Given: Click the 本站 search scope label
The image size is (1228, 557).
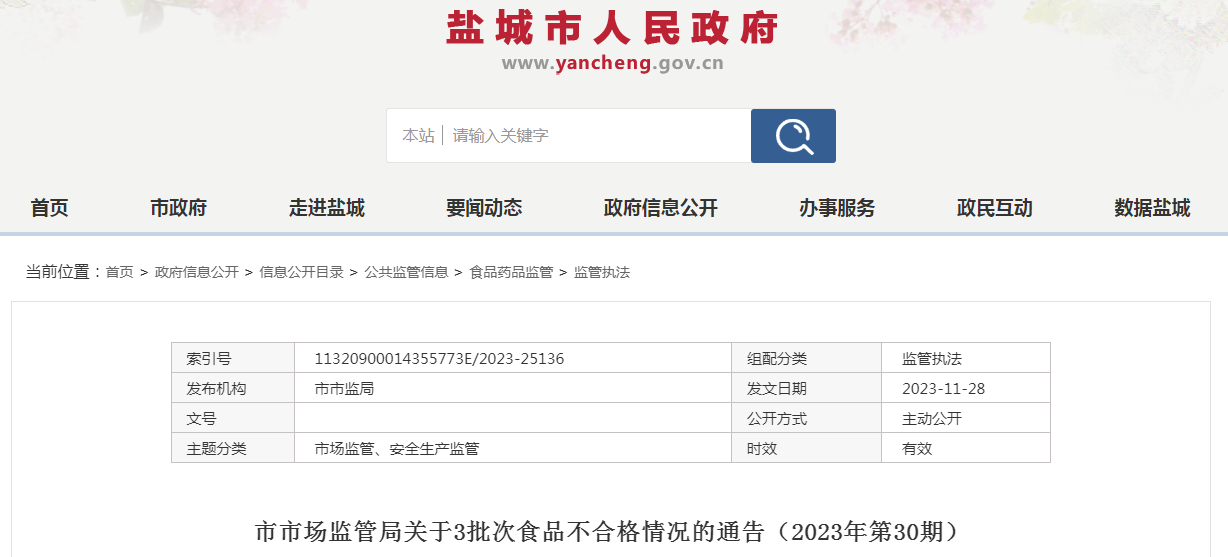Looking at the screenshot, I should tap(418, 136).
